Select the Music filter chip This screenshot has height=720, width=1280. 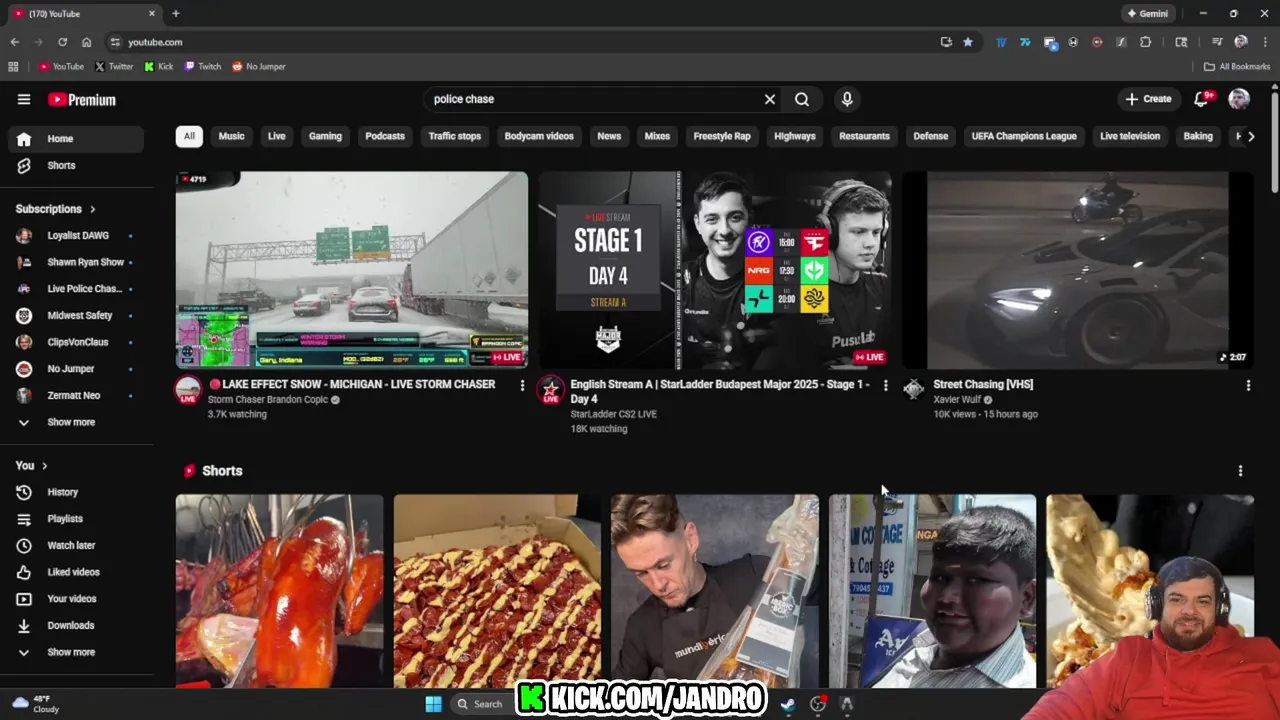tap(231, 136)
